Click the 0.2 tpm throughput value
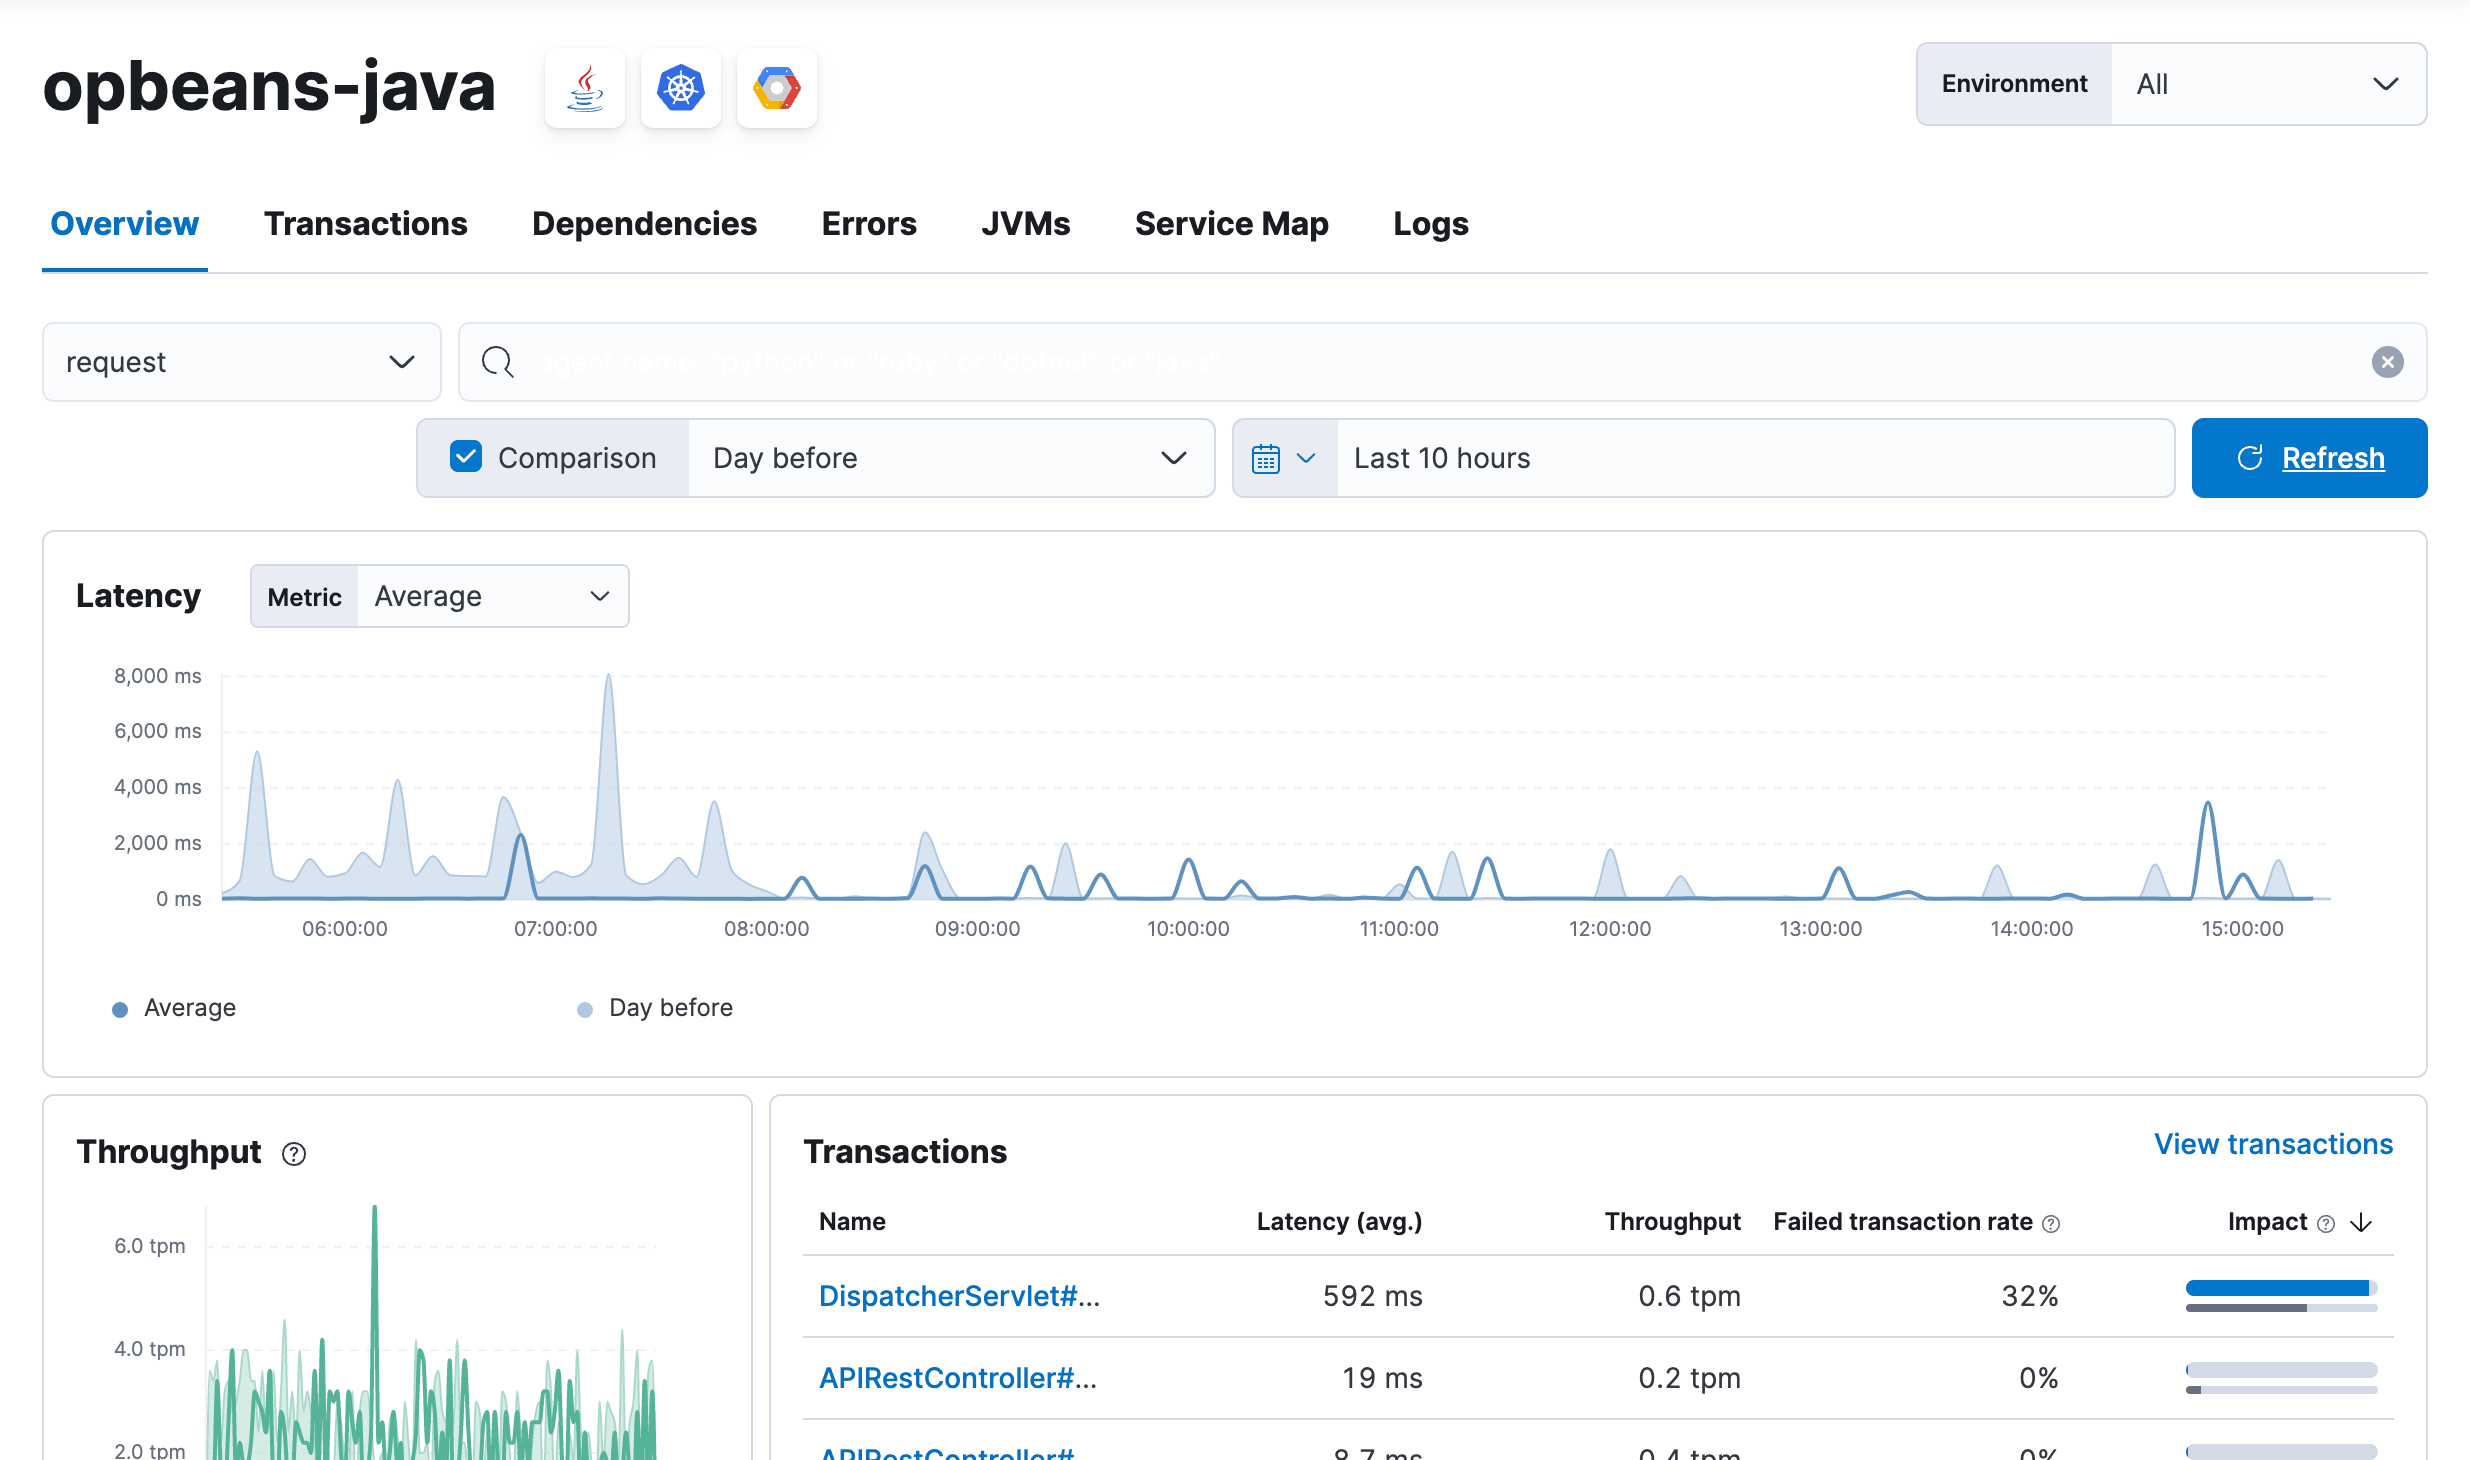 [1689, 1378]
